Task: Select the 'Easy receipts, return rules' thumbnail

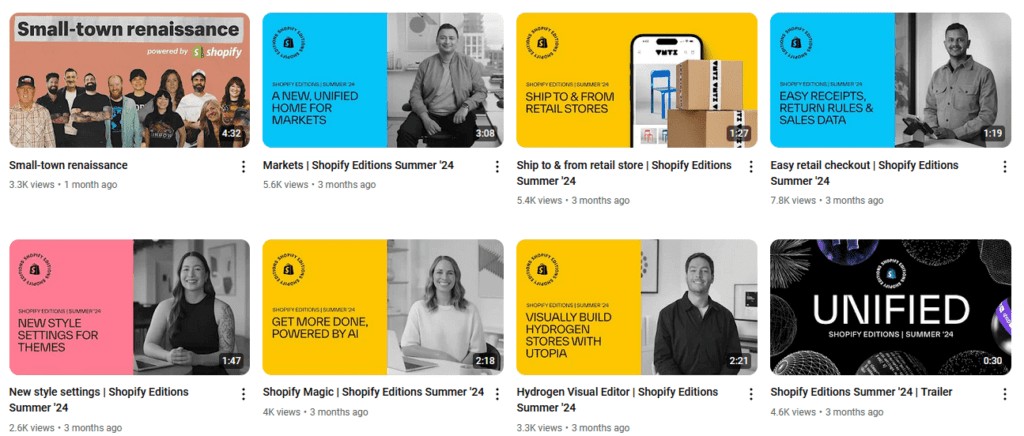Action: pos(890,80)
